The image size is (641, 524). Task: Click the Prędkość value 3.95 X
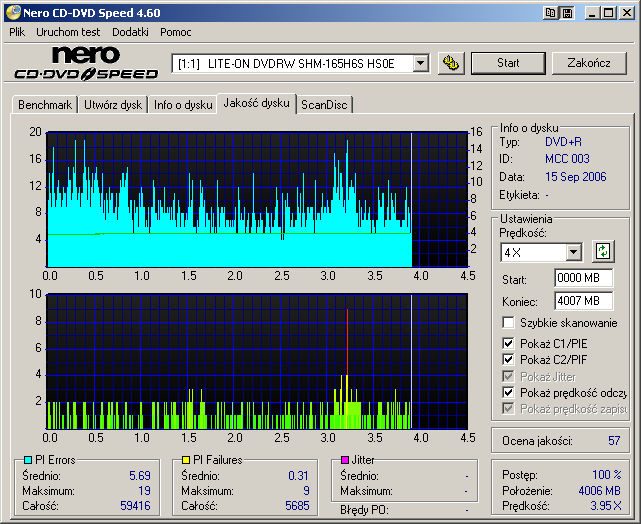point(606,506)
